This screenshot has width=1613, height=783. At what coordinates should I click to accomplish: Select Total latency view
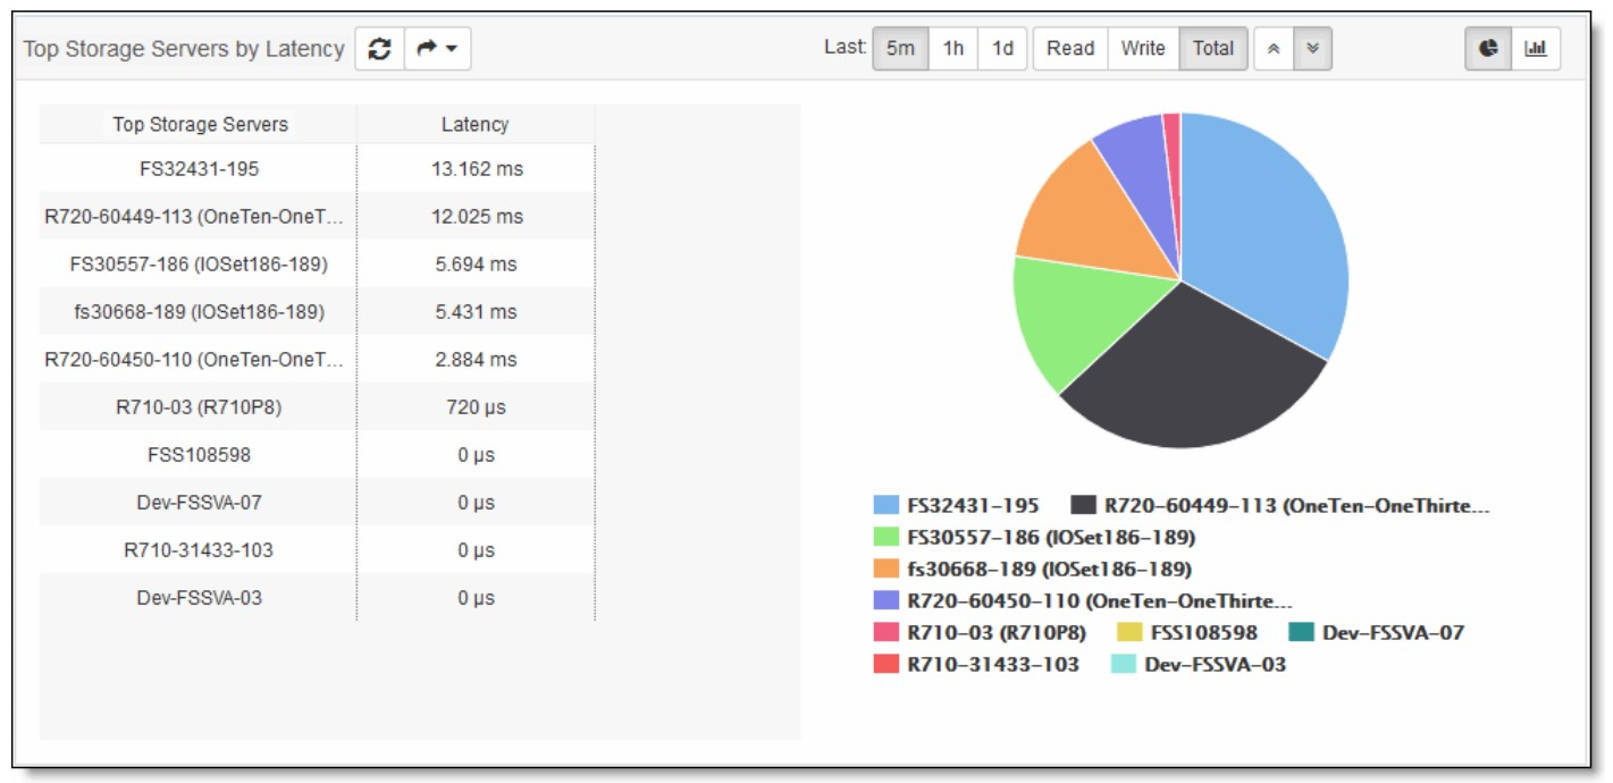(1213, 48)
